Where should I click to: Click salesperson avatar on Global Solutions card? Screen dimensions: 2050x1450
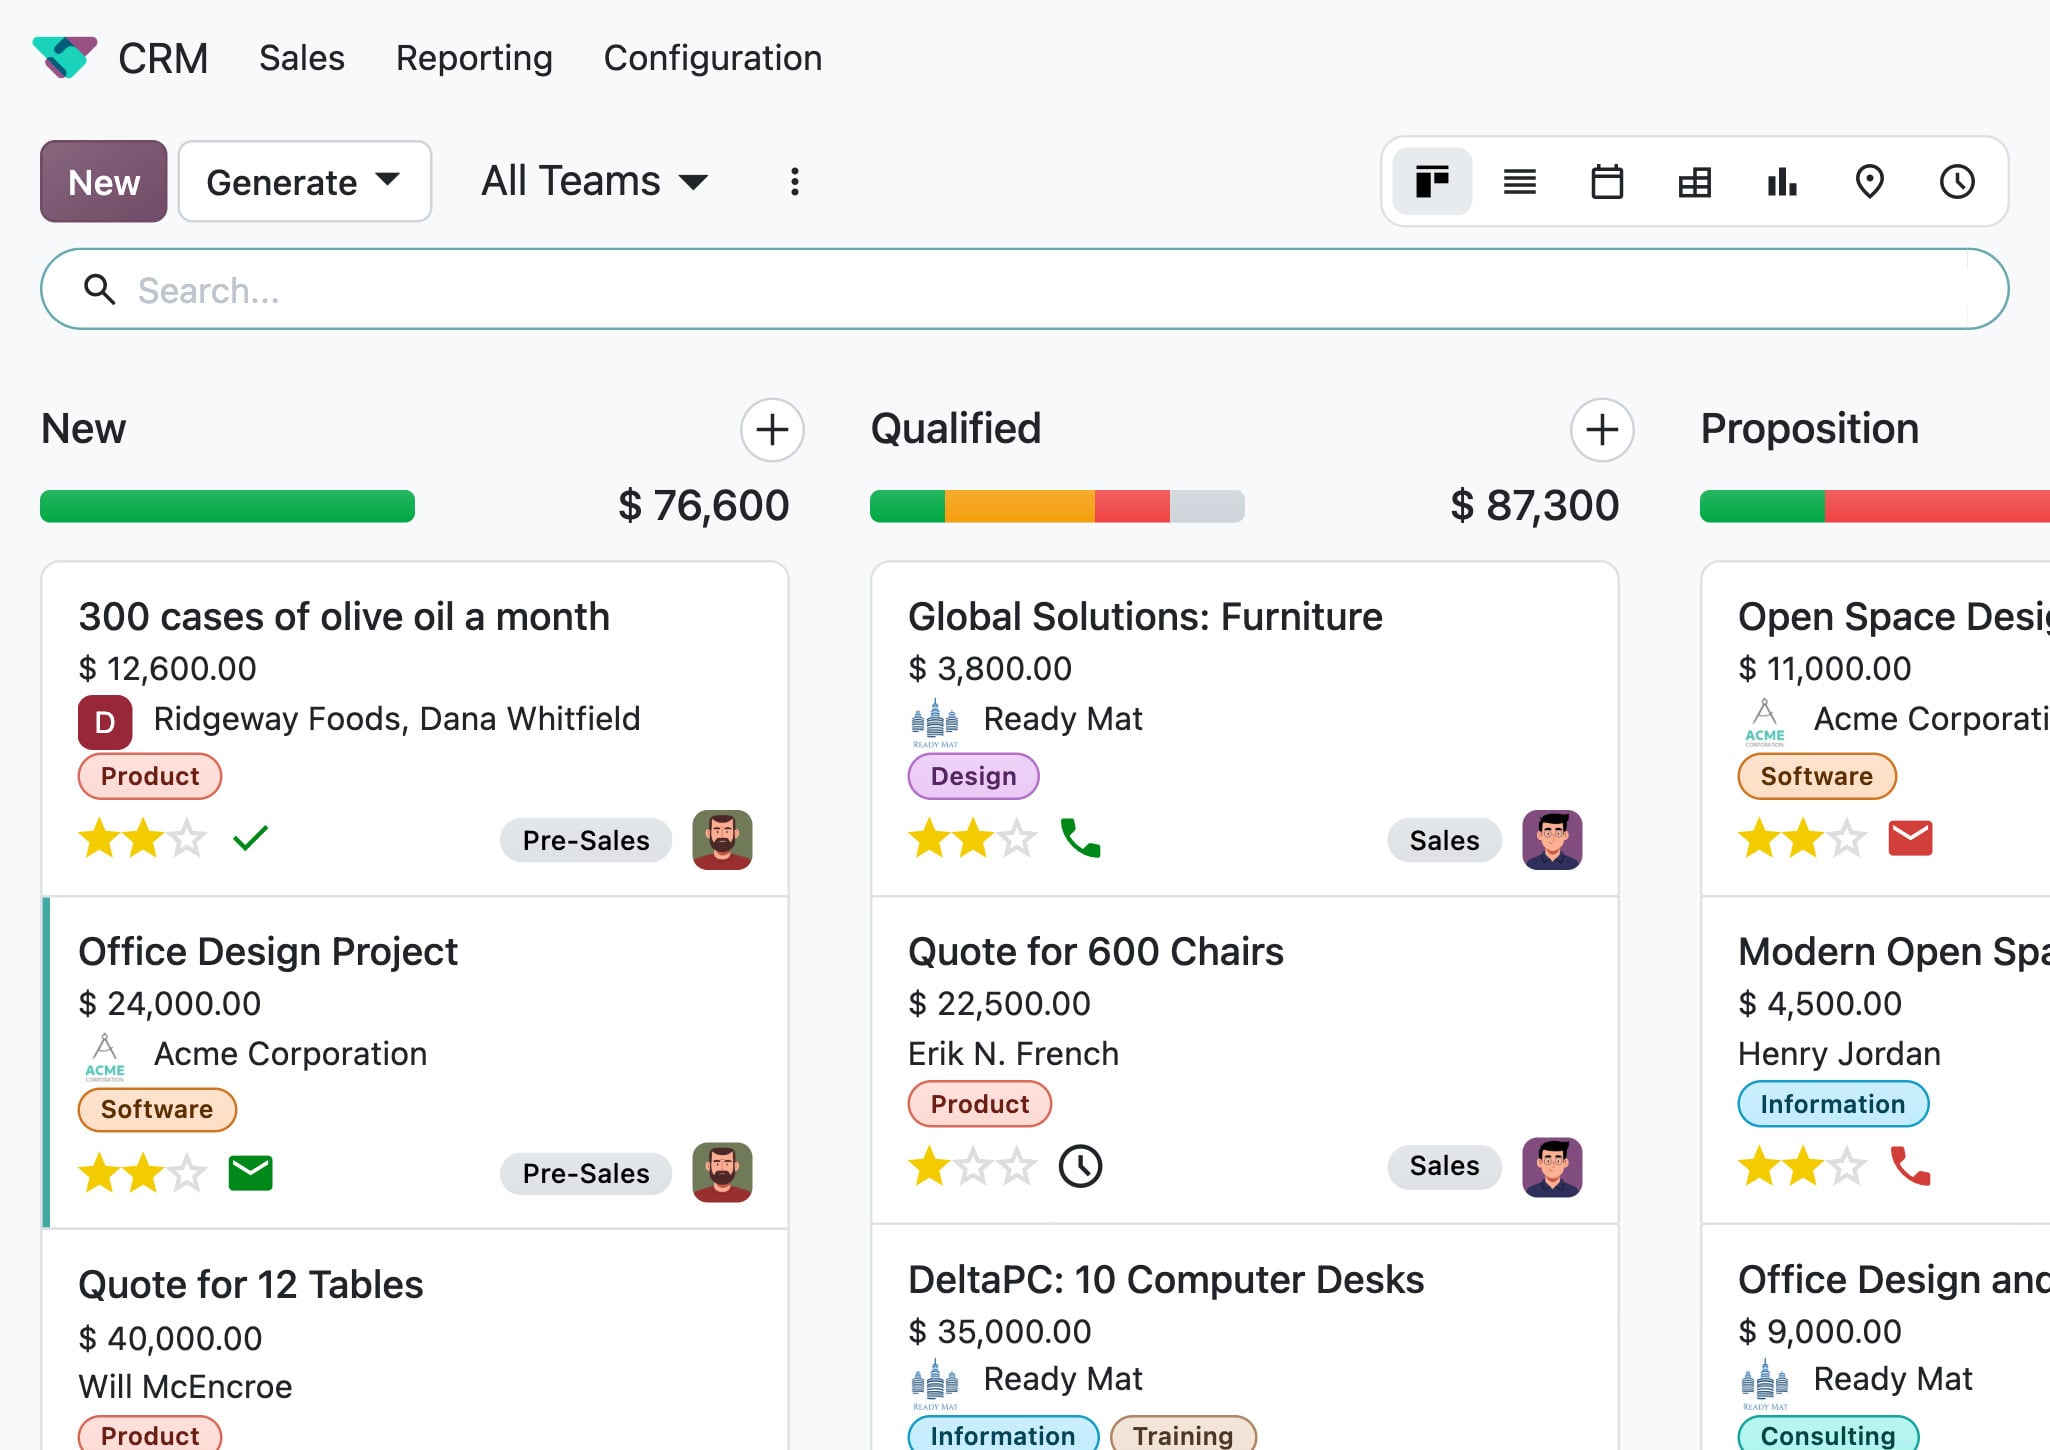click(1552, 840)
